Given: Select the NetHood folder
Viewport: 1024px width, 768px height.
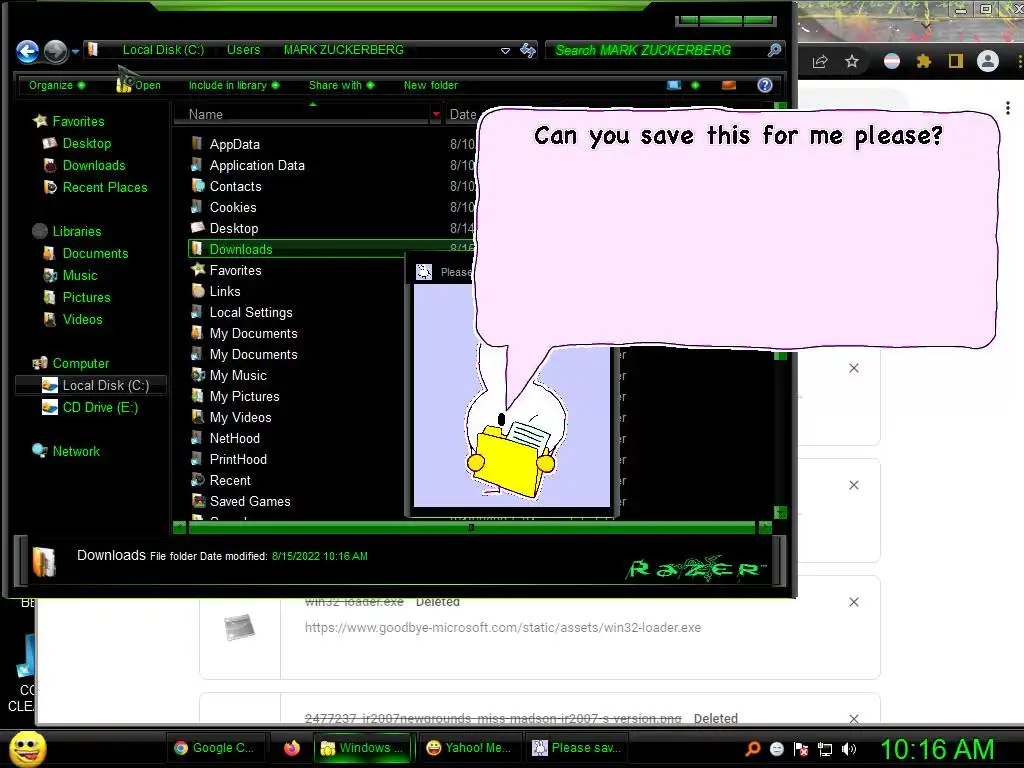Looking at the screenshot, I should pos(234,438).
